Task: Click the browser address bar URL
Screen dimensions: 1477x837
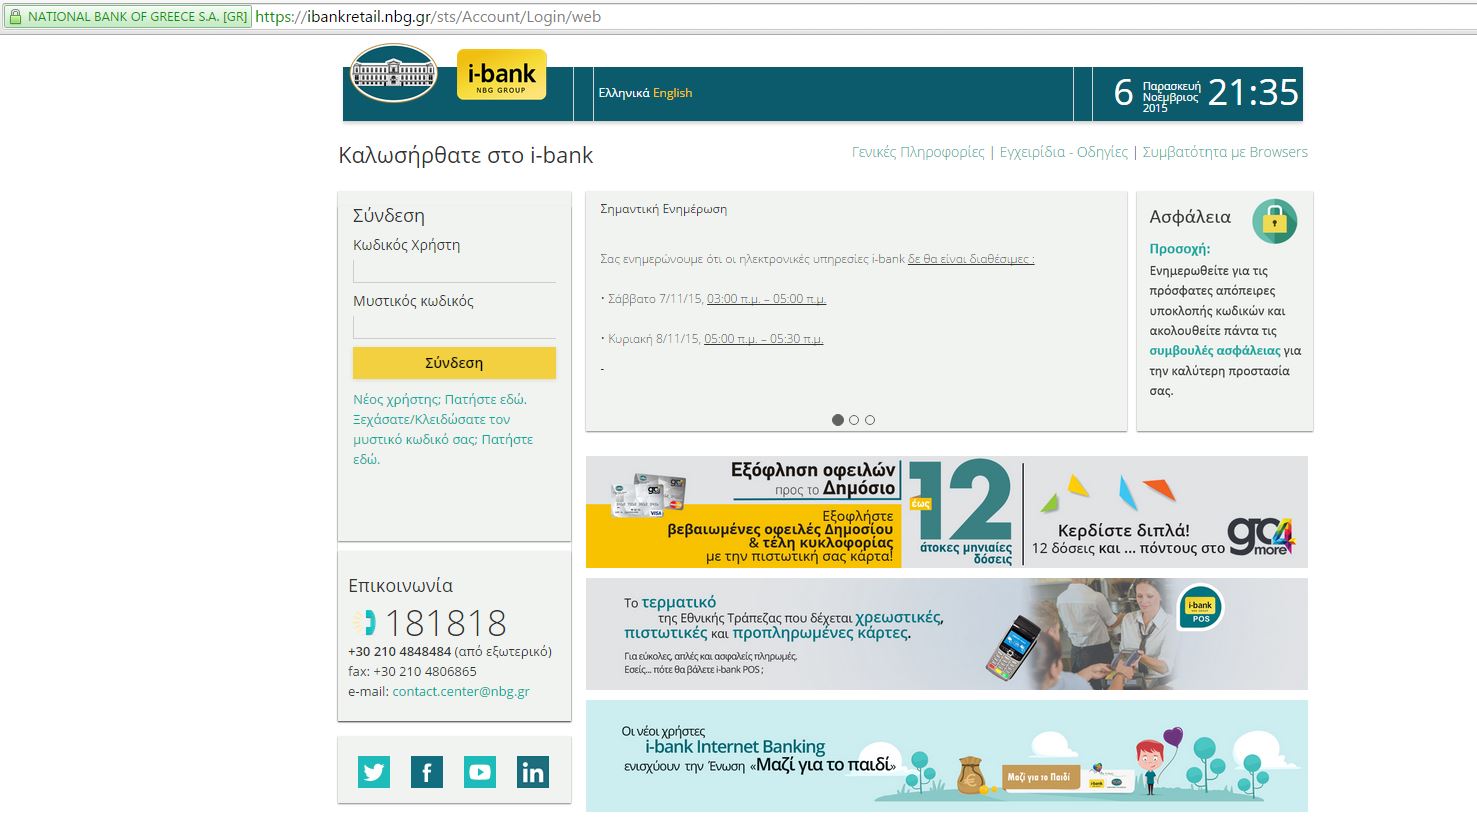Action: [x=428, y=17]
